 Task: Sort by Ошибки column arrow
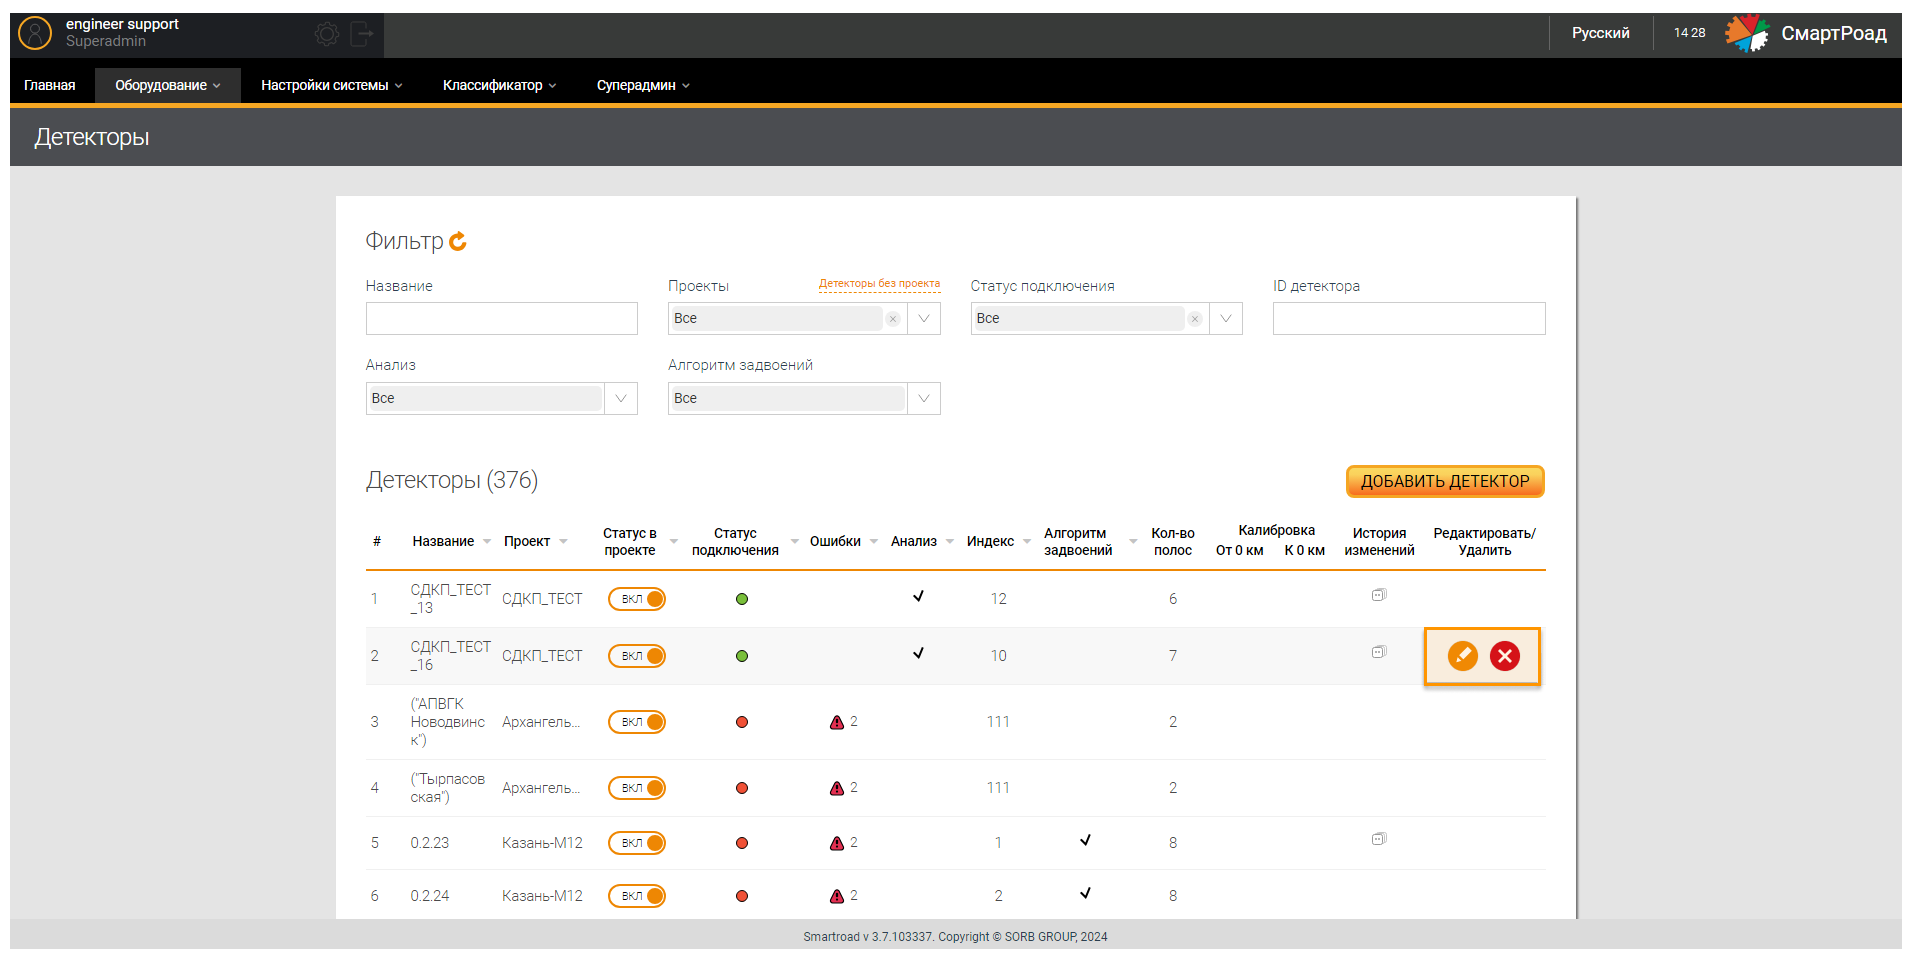[874, 542]
